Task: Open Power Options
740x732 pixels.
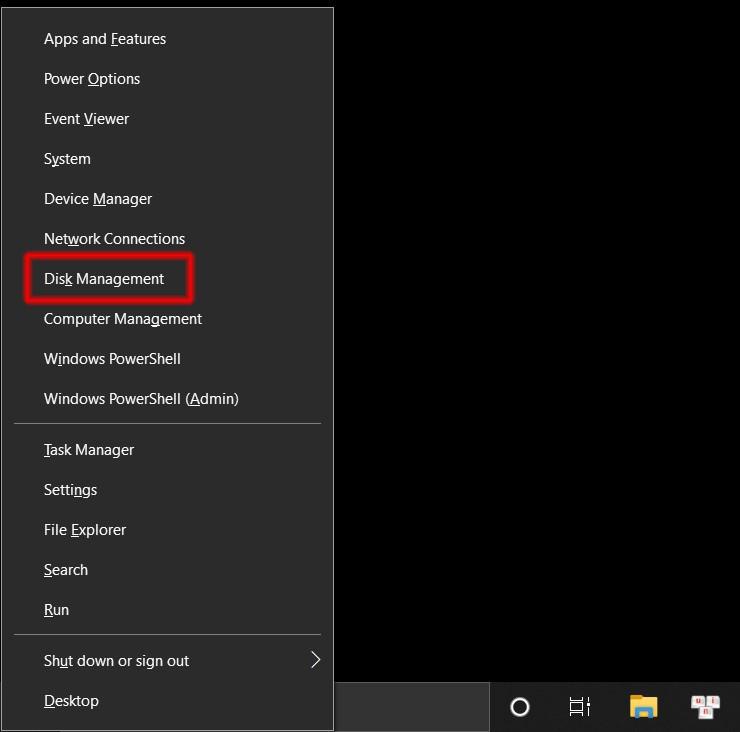Action: (x=92, y=79)
